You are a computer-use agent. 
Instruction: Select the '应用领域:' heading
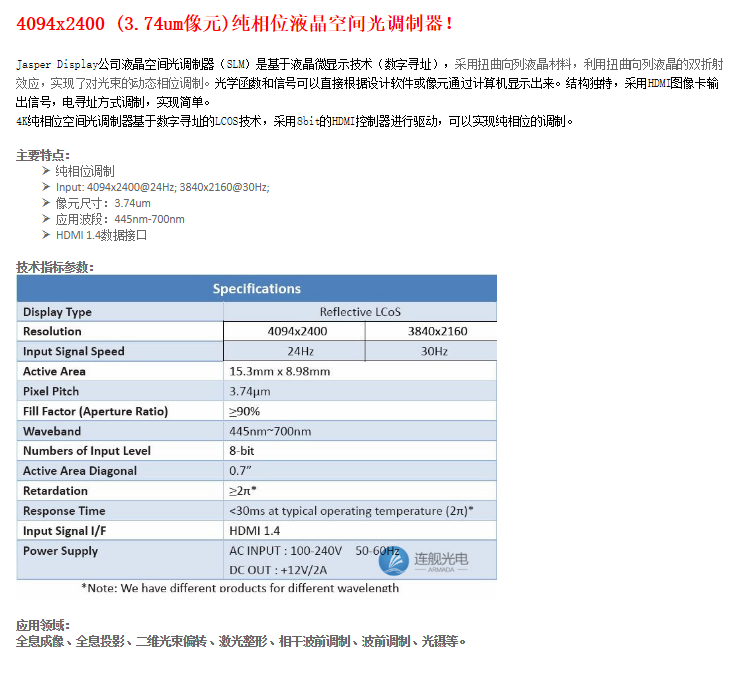point(43,625)
